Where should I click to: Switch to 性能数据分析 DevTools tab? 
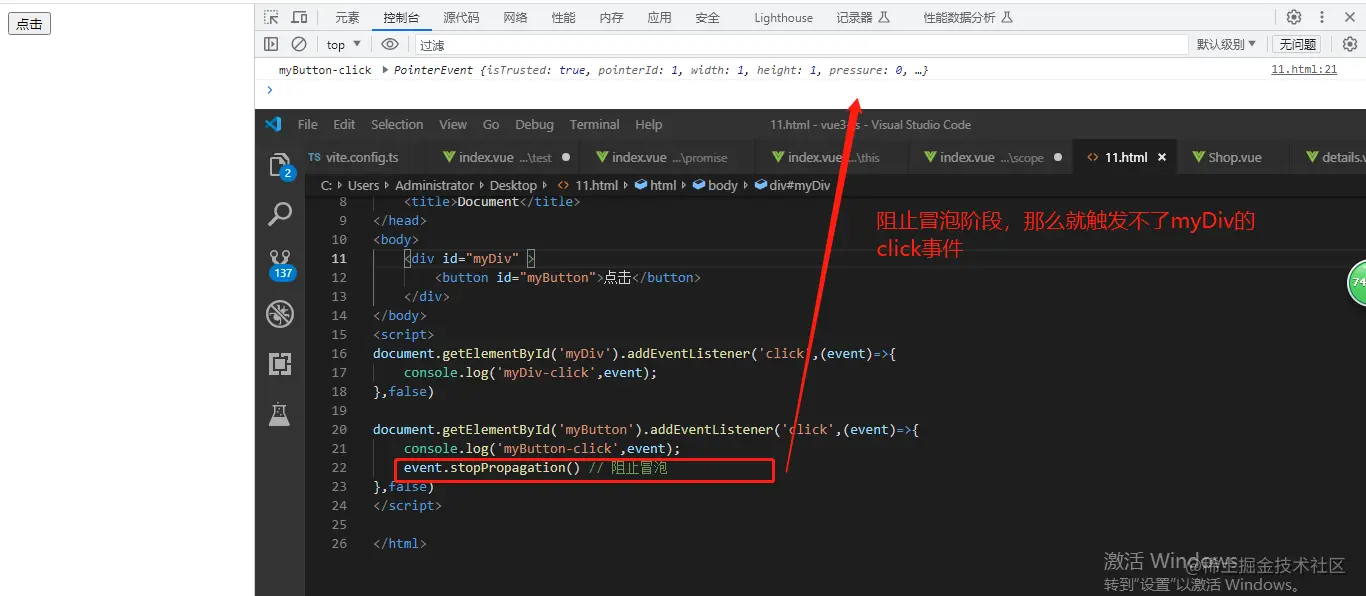click(968, 17)
